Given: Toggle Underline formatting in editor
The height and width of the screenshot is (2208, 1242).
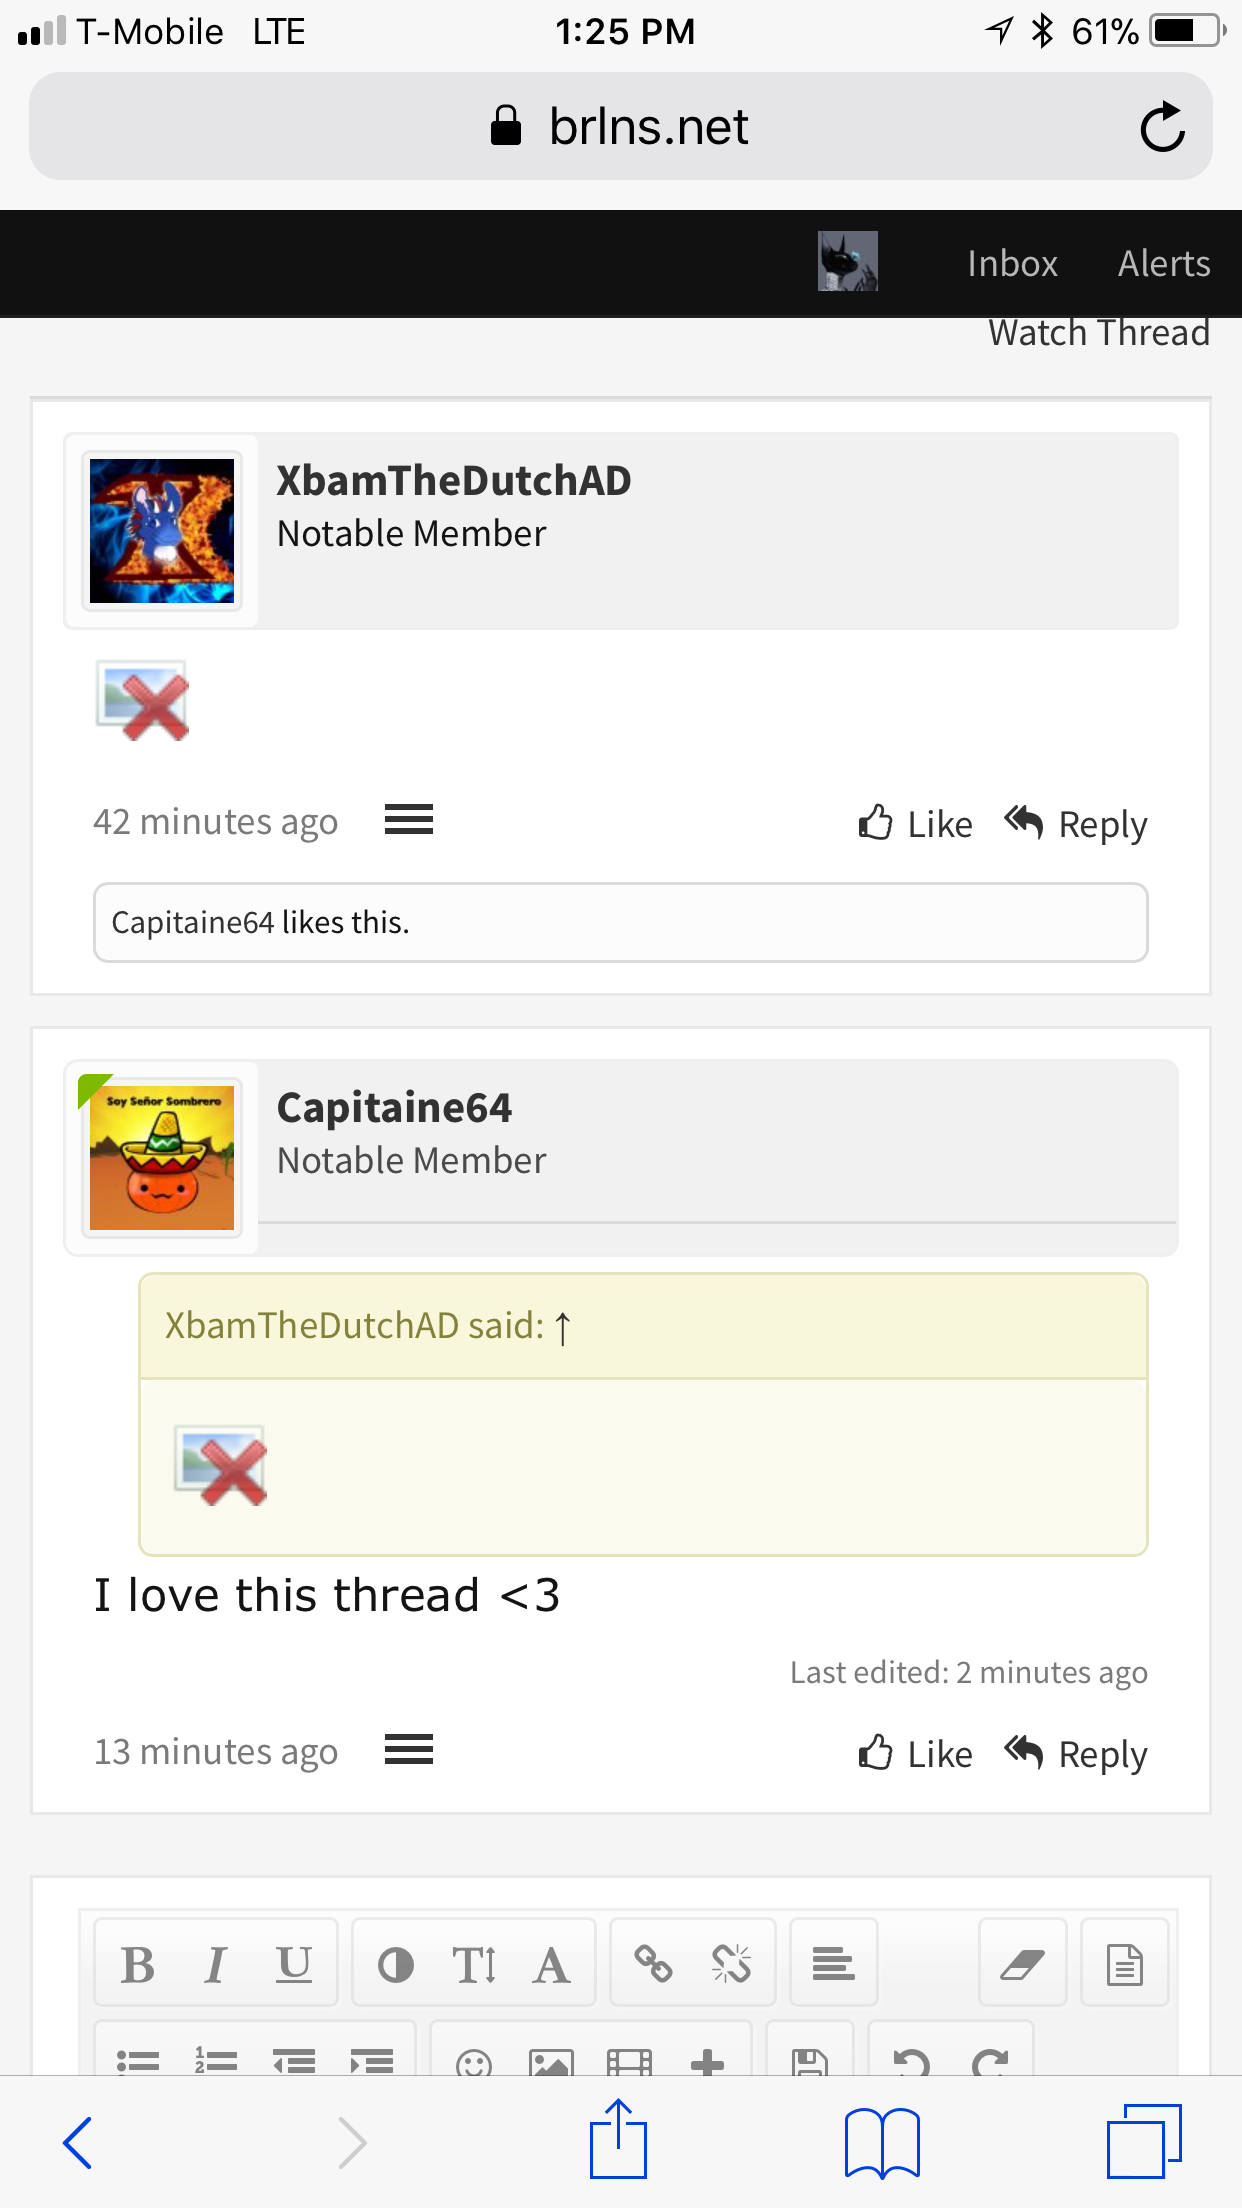Looking at the screenshot, I should (294, 1965).
